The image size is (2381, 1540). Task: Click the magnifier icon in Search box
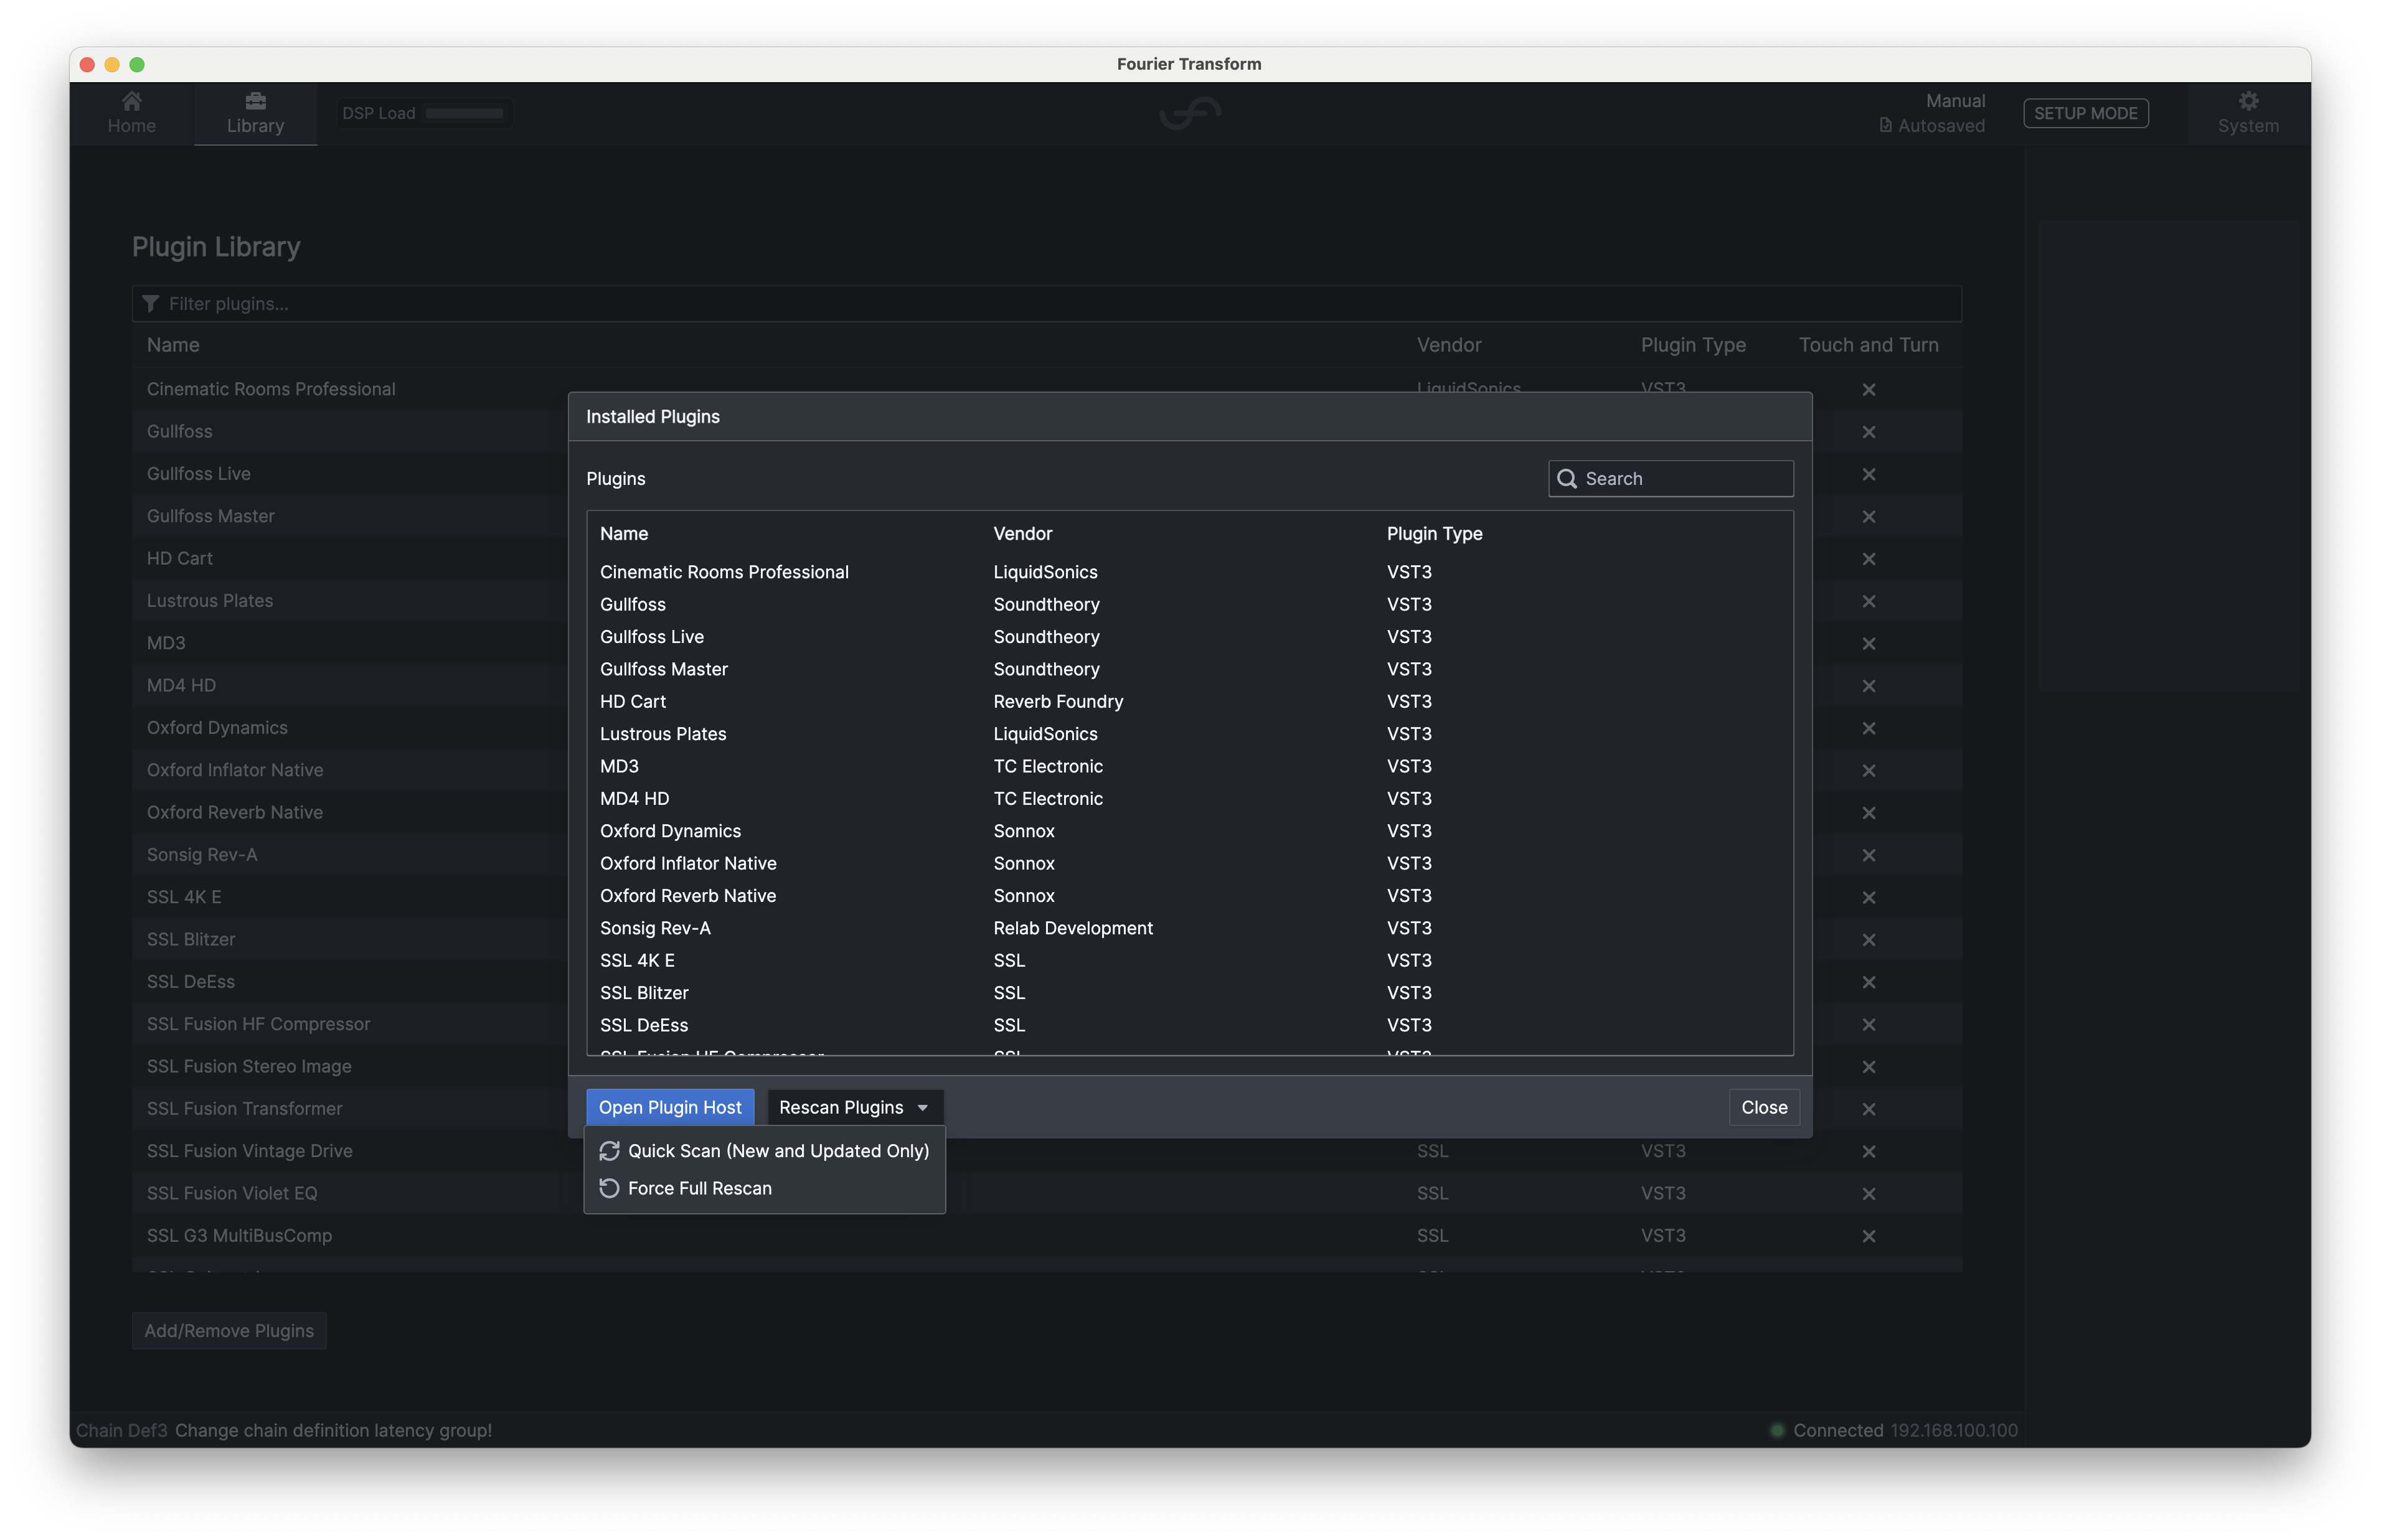point(1566,478)
